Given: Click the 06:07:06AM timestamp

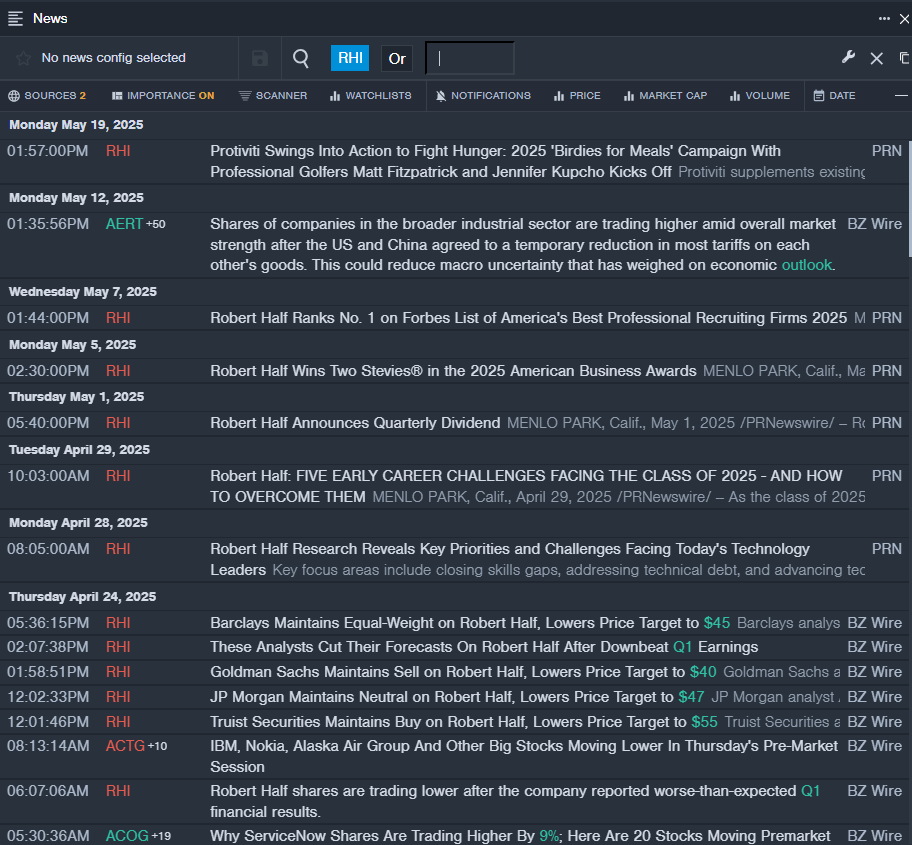Looking at the screenshot, I should [48, 791].
